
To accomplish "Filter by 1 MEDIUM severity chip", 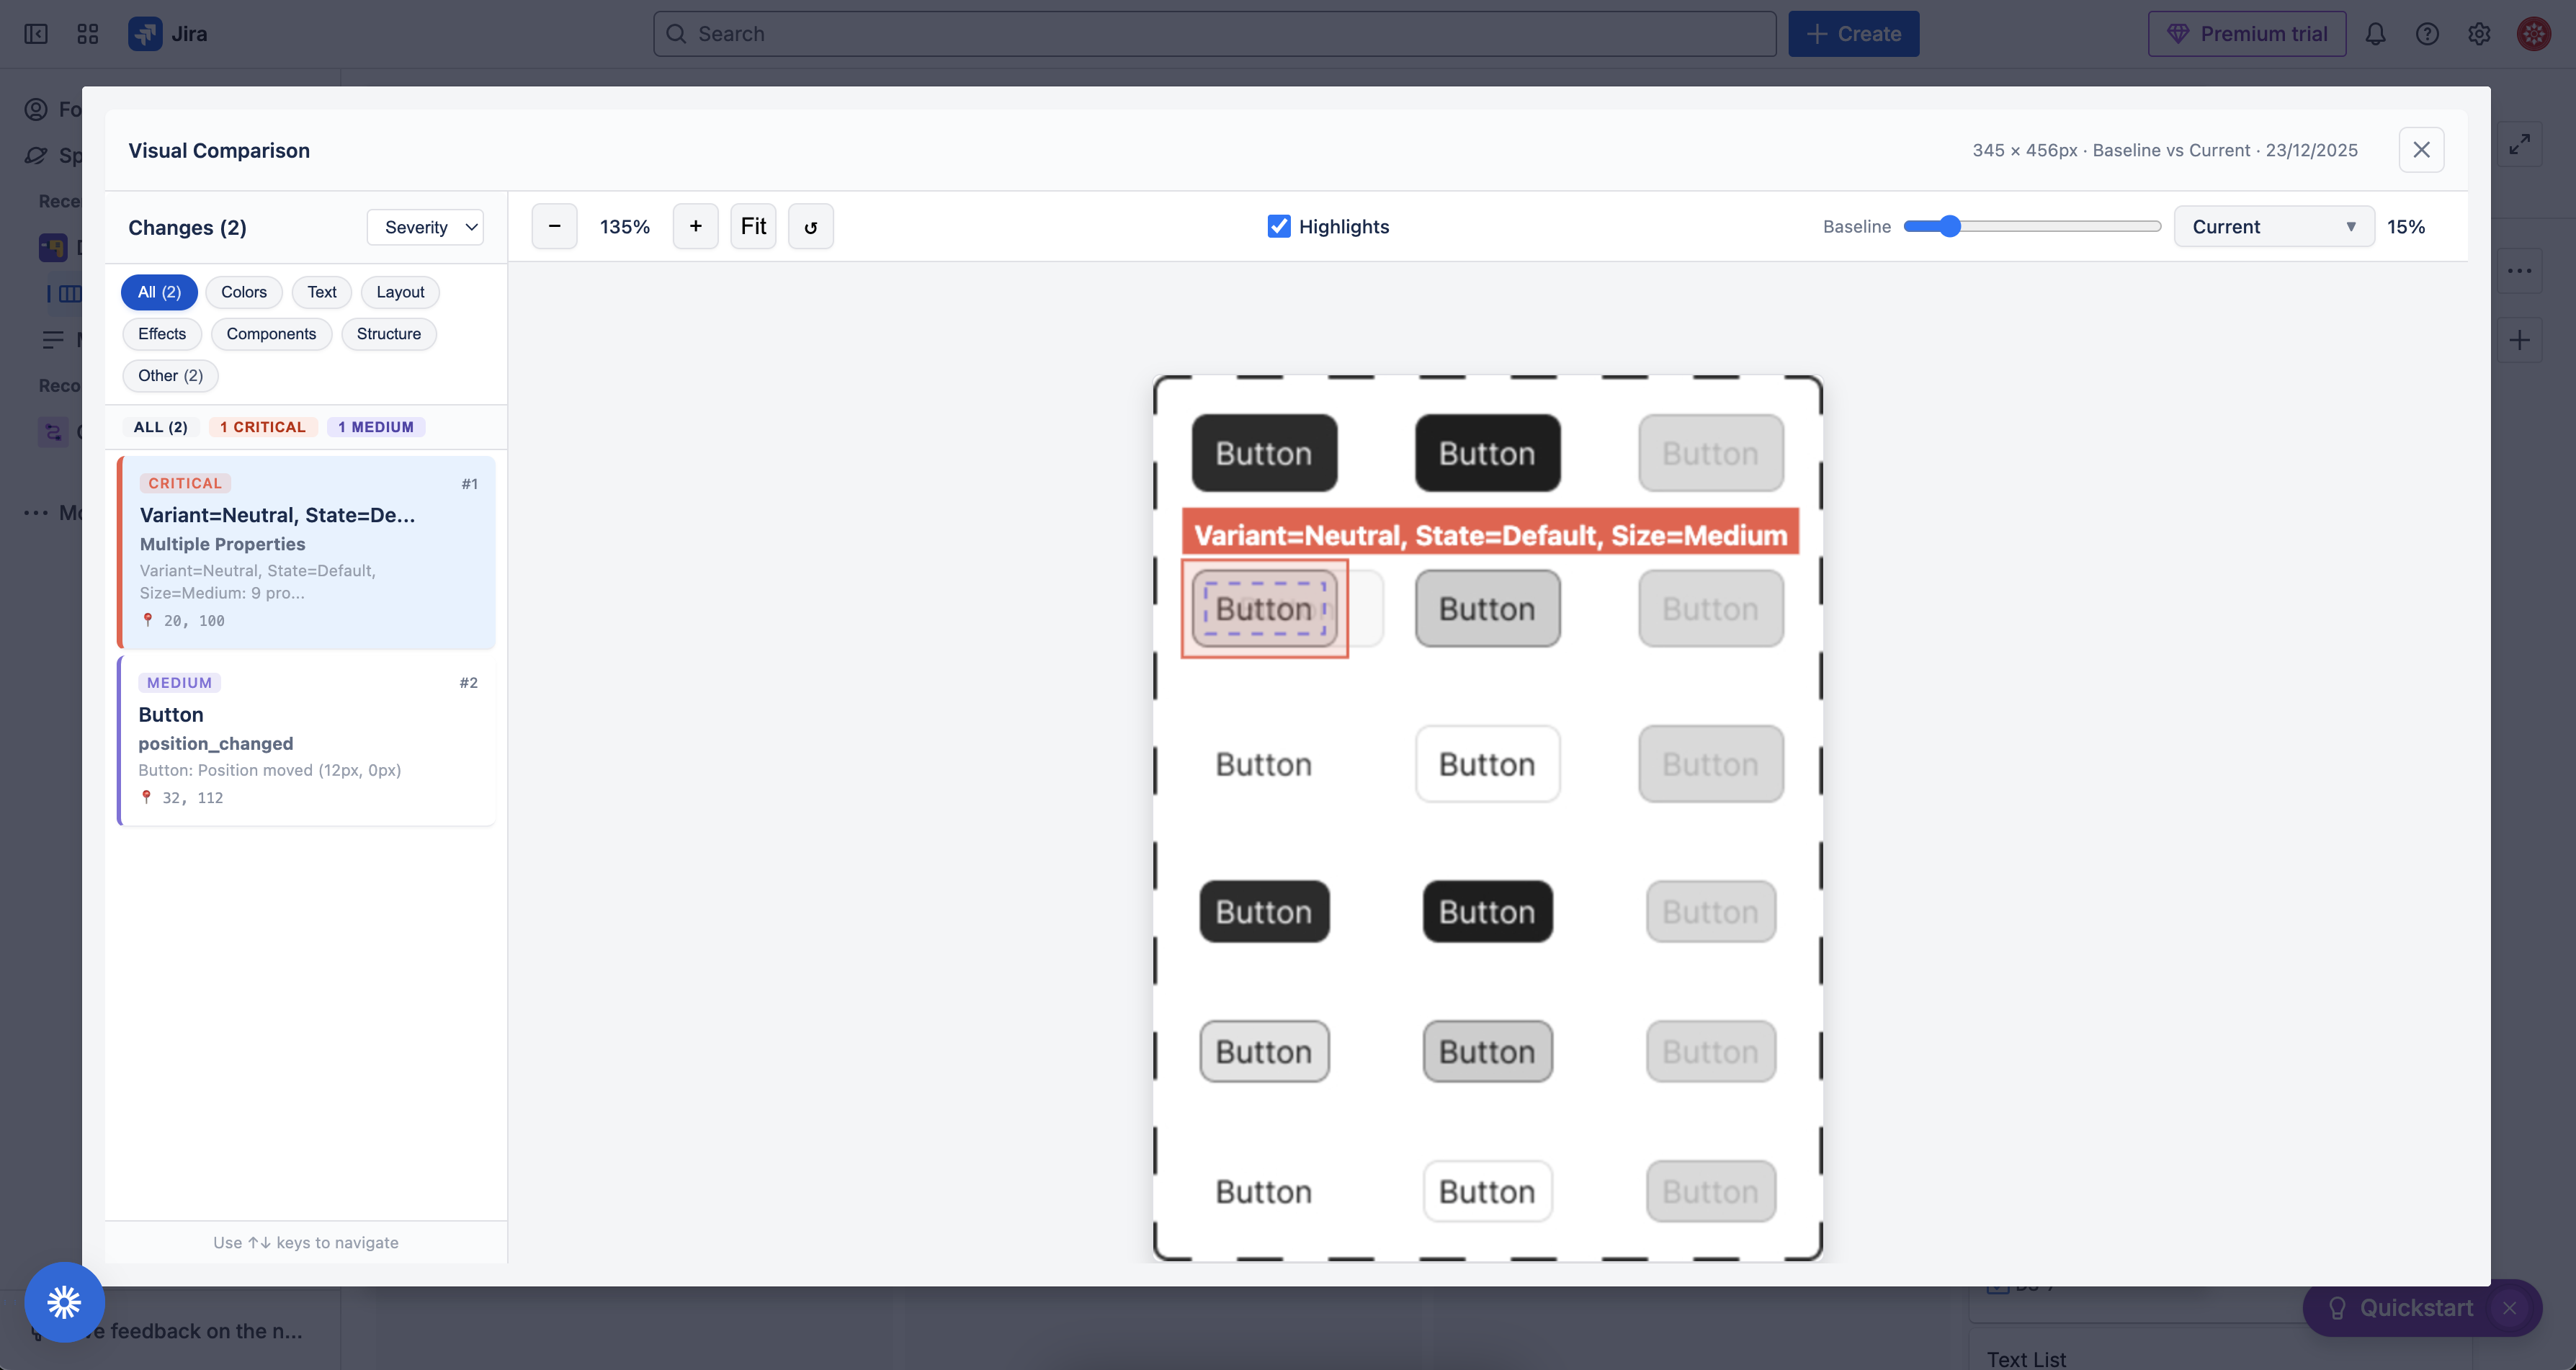I will pyautogui.click(x=376, y=427).
